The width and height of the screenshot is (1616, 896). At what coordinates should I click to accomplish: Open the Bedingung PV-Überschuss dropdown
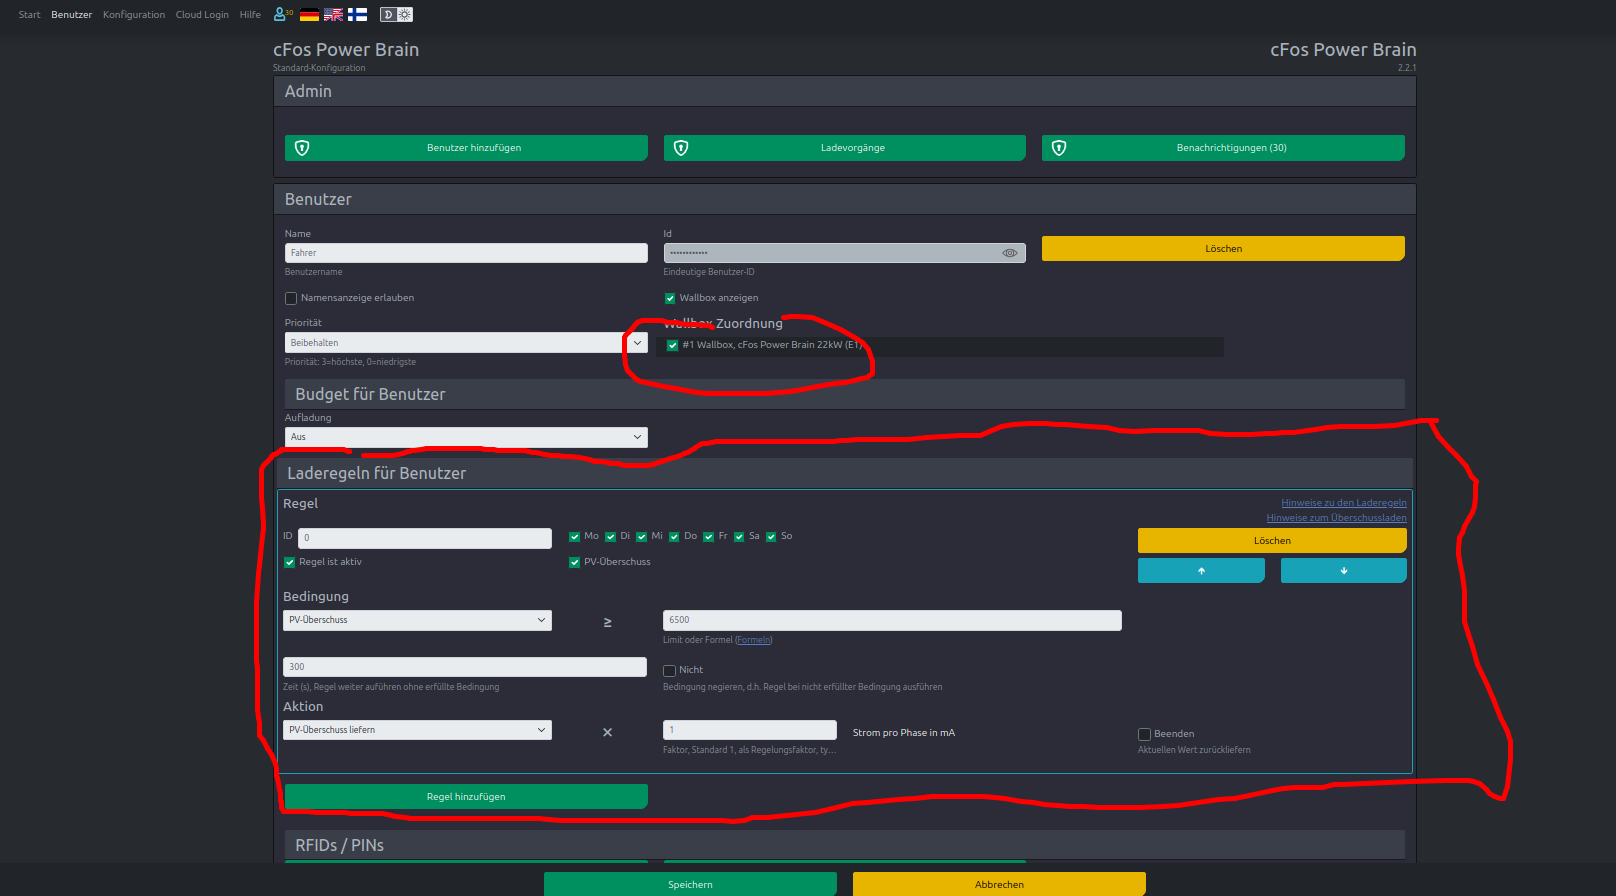417,620
